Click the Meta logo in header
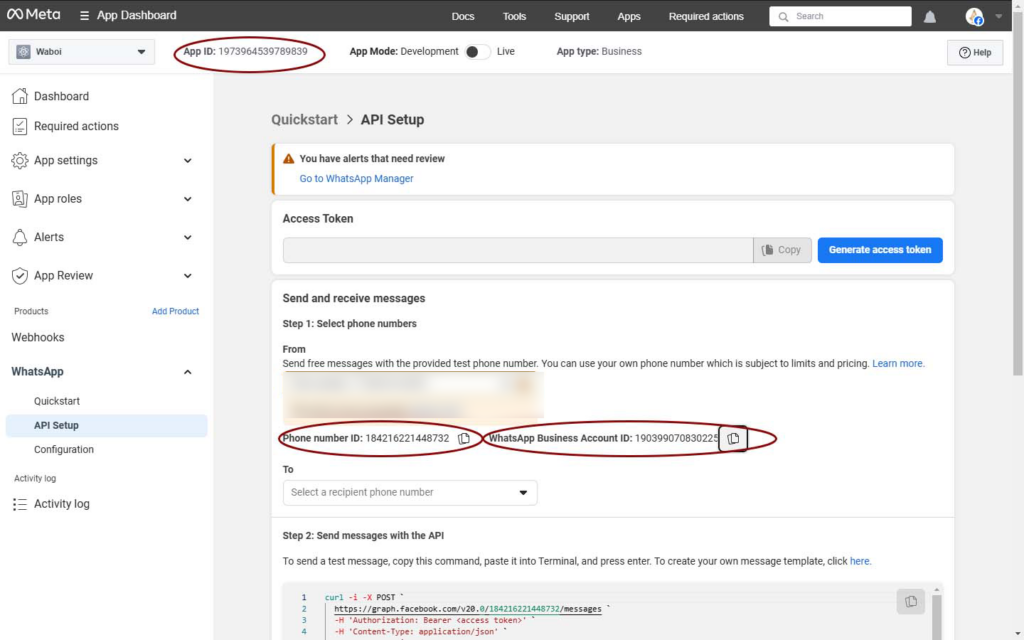The image size is (1024, 640). click(33, 14)
